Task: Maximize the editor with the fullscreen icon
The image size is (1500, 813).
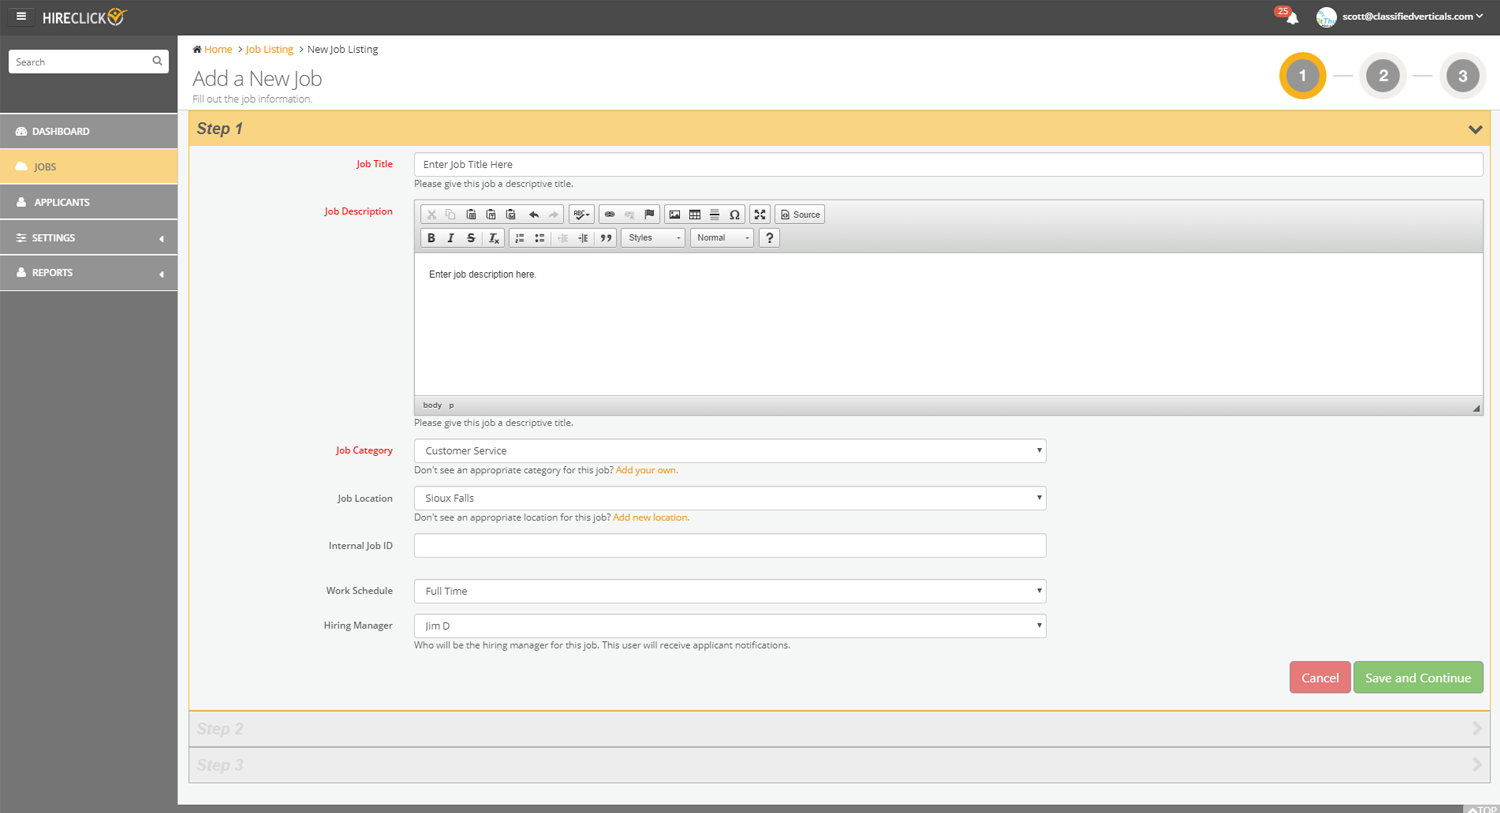Action: coord(760,215)
